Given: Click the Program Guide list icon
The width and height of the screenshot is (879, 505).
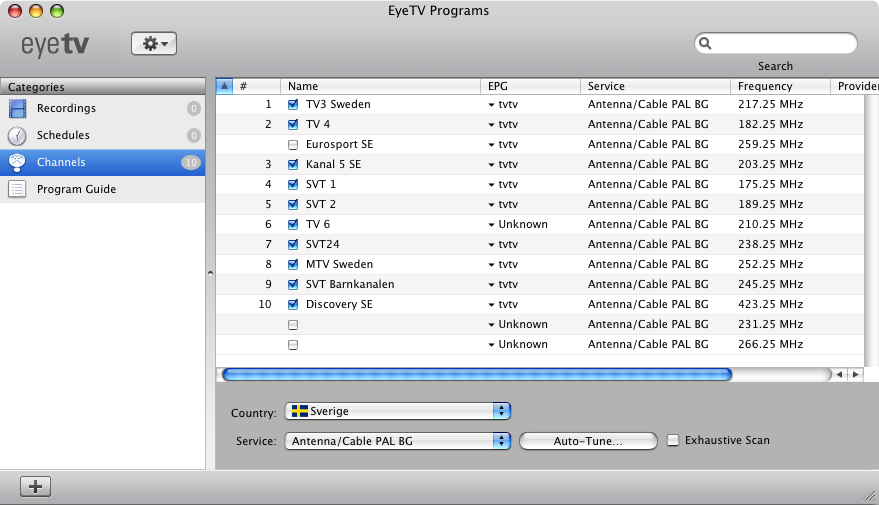Looking at the screenshot, I should 18,189.
